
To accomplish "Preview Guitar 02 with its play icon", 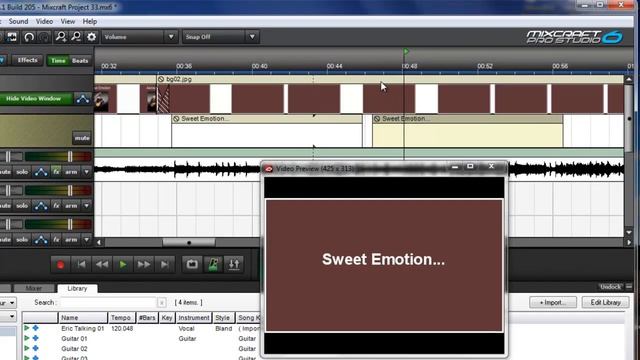I will 27,349.
